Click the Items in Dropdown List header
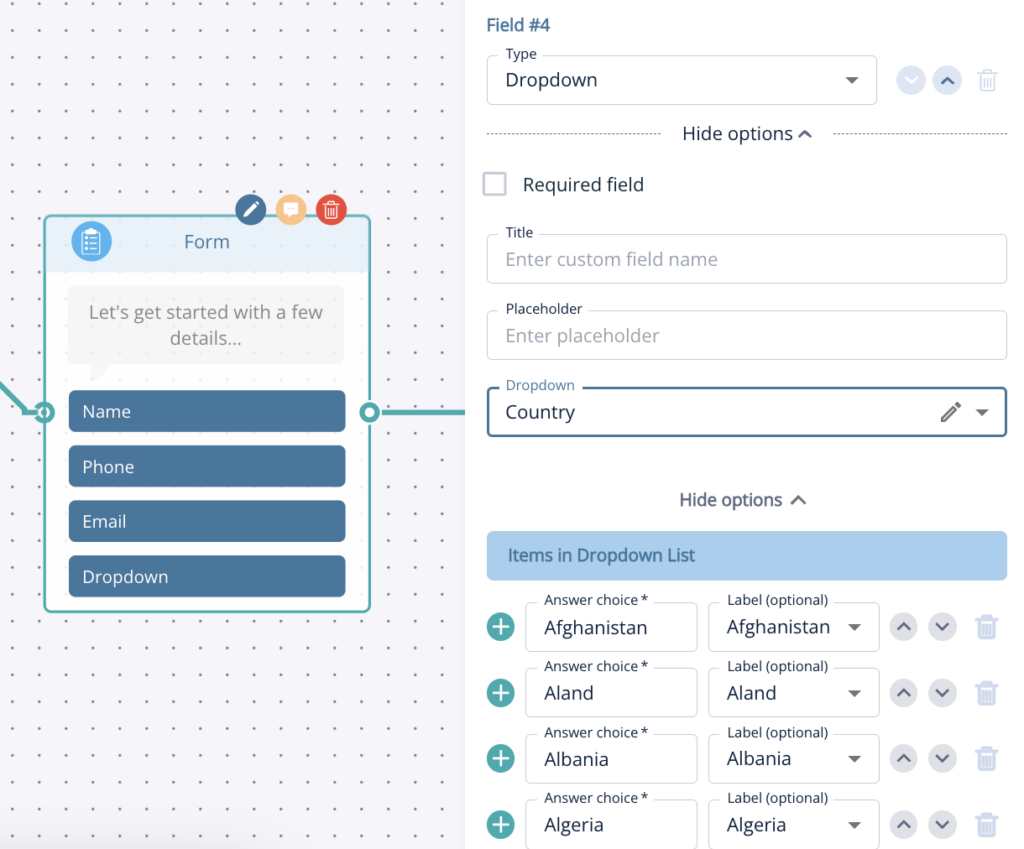This screenshot has width=1024, height=849. coord(746,556)
